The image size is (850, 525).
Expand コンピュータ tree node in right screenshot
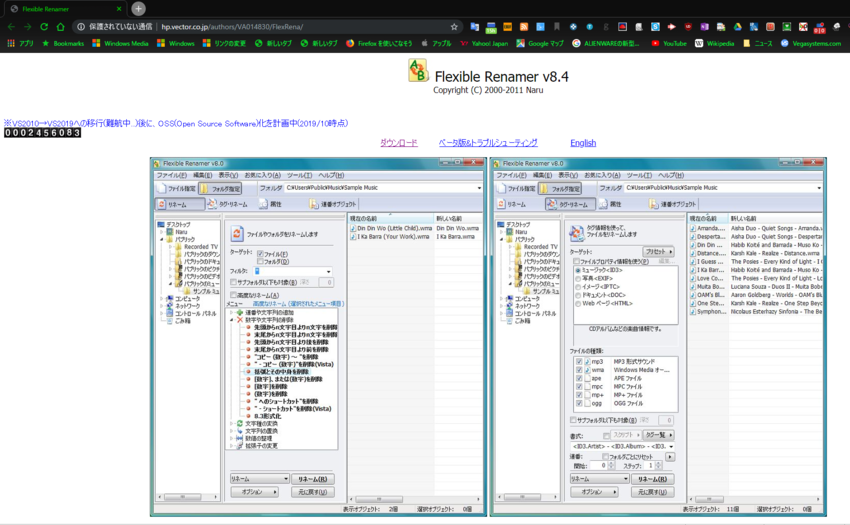[x=501, y=299]
